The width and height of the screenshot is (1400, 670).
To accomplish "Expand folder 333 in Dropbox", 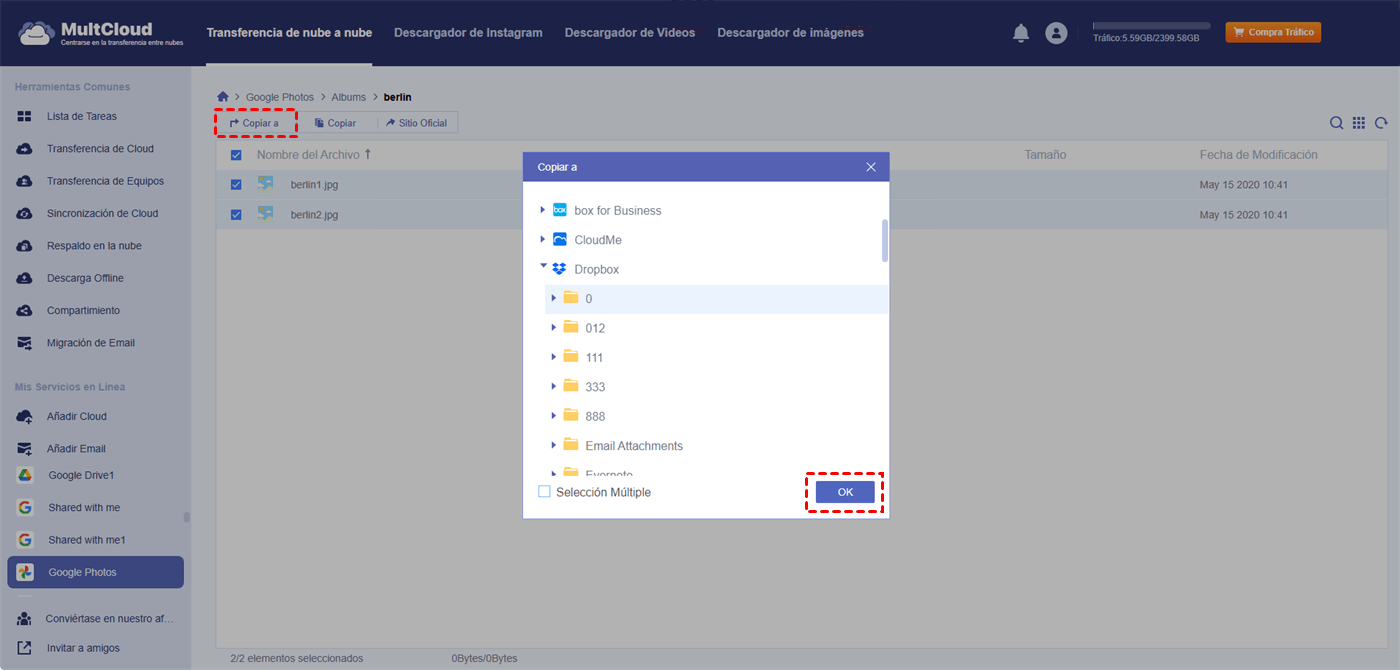I will point(554,386).
